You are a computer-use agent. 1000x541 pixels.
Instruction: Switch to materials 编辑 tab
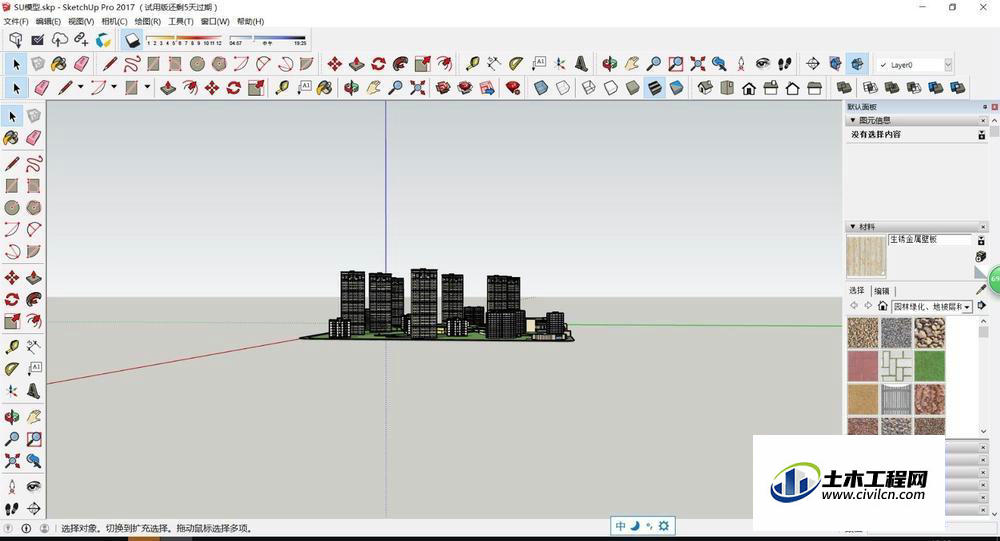[882, 291]
